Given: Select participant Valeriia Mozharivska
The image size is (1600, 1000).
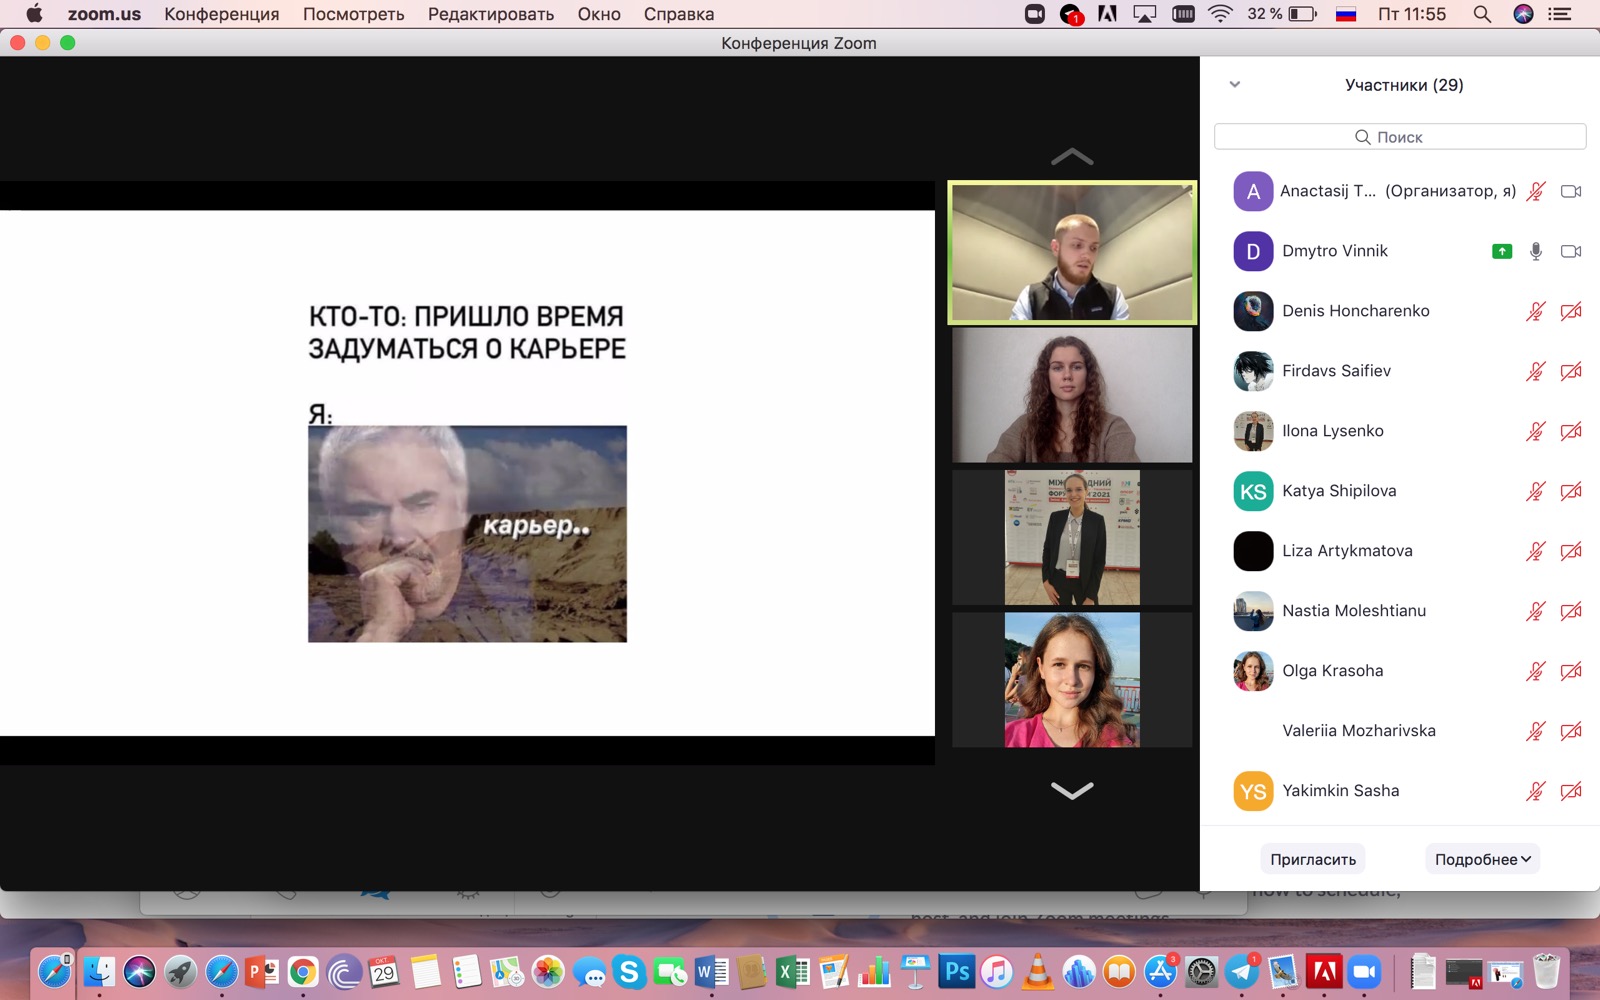Looking at the screenshot, I should pyautogui.click(x=1400, y=731).
